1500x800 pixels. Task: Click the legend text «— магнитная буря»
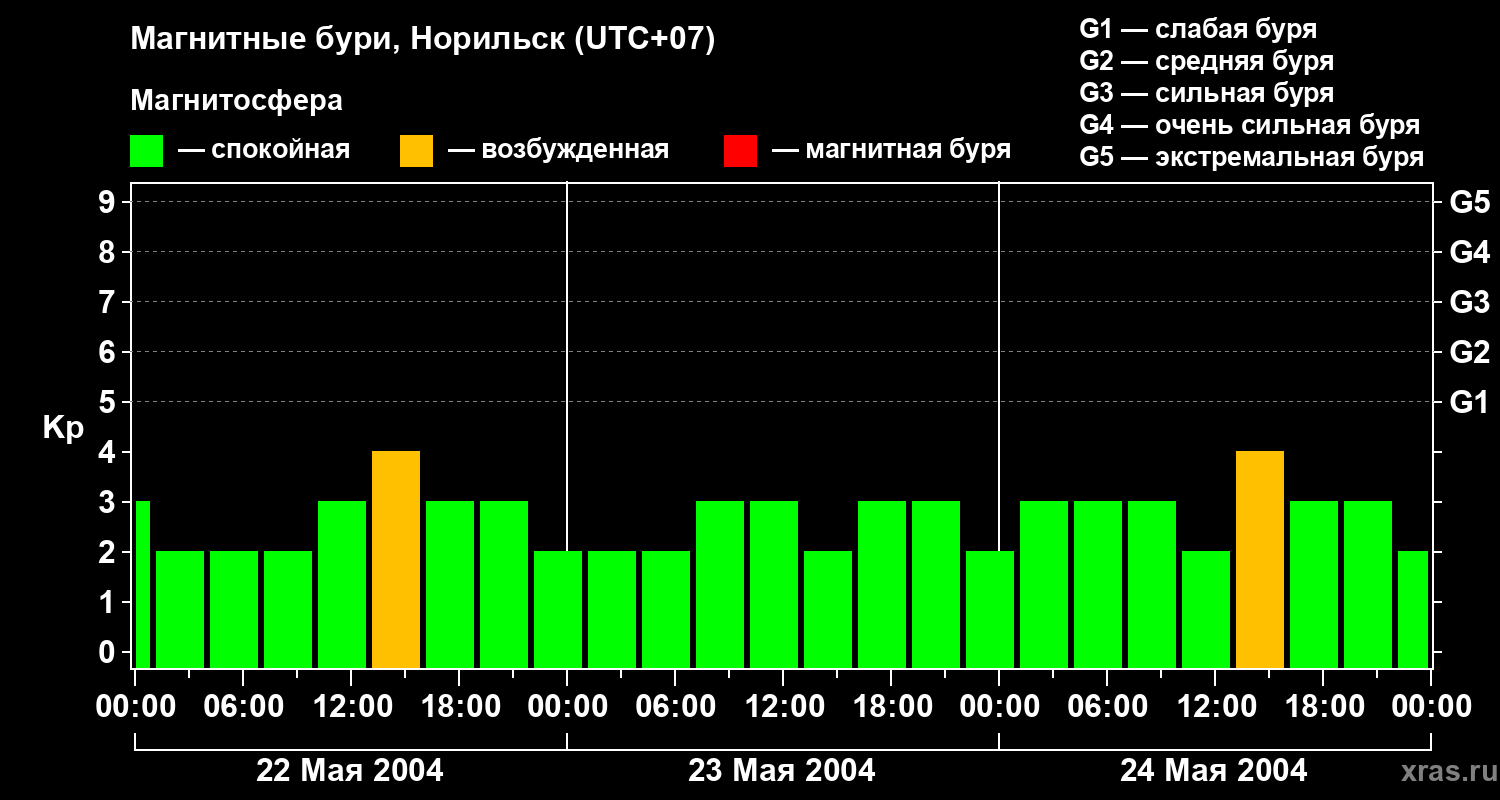click(x=891, y=150)
